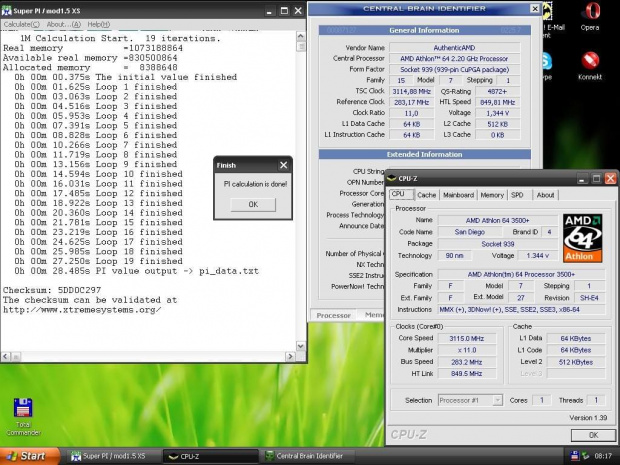Click the AMD Athlon 64 logo in CPU-Z
The height and width of the screenshot is (465, 620).
click(582, 238)
